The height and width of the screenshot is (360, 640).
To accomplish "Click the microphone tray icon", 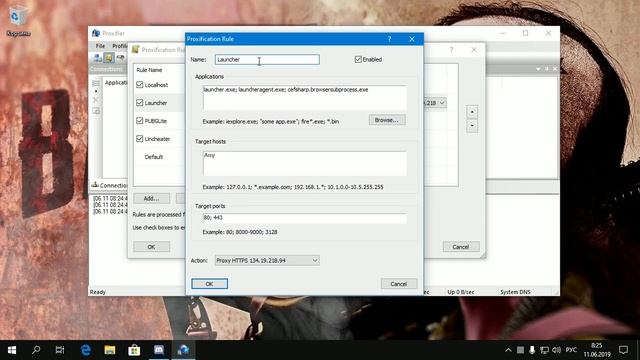I will click(x=532, y=350).
